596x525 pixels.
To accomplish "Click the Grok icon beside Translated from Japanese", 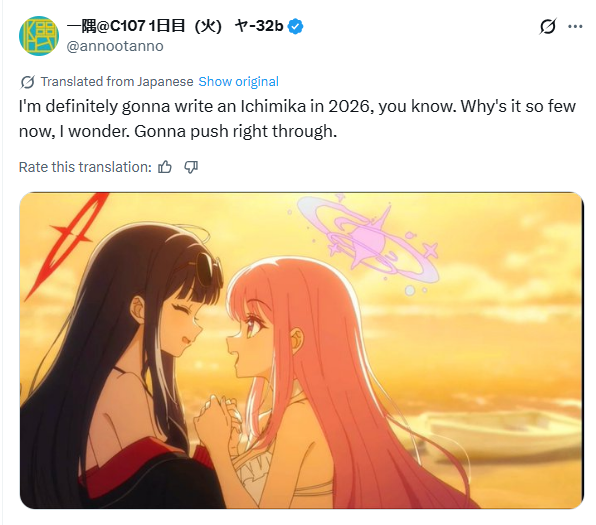I will (x=28, y=82).
